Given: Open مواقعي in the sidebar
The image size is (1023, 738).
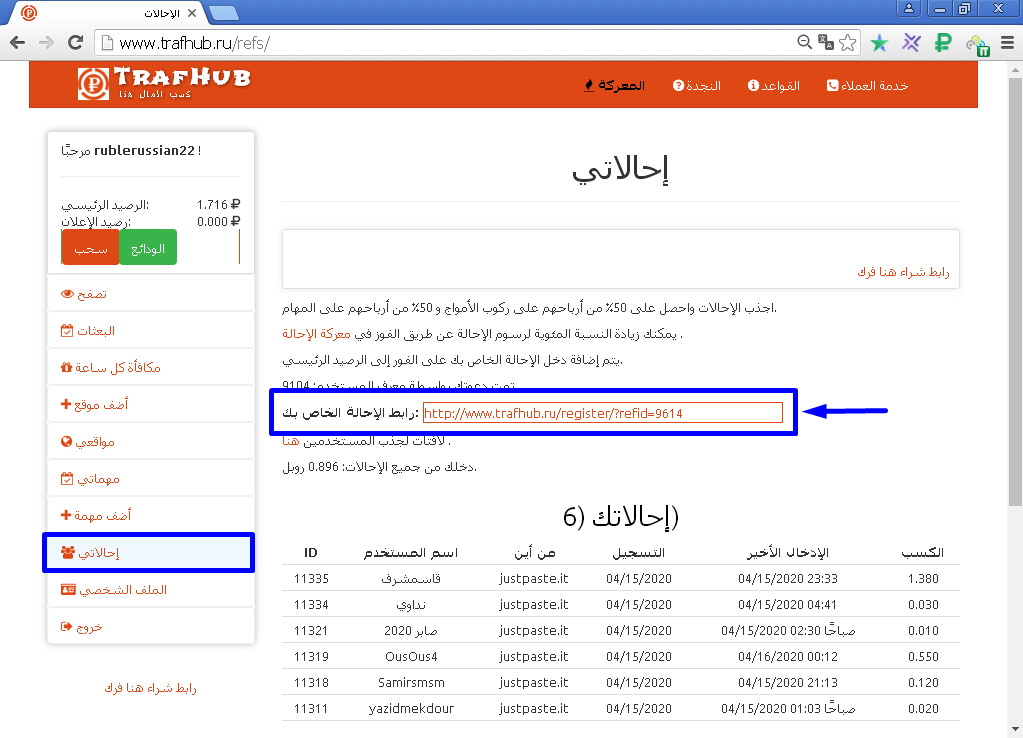Looking at the screenshot, I should click(151, 442).
